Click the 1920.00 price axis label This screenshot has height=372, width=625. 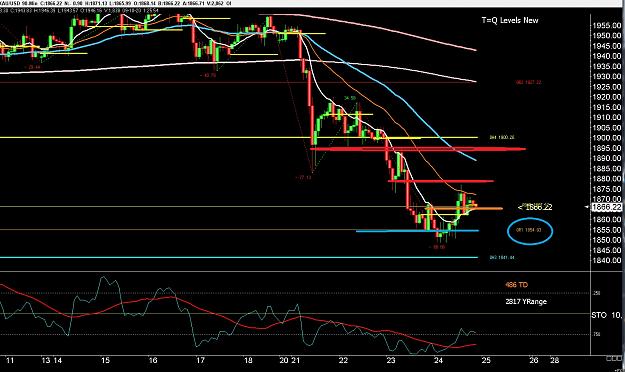pos(607,97)
